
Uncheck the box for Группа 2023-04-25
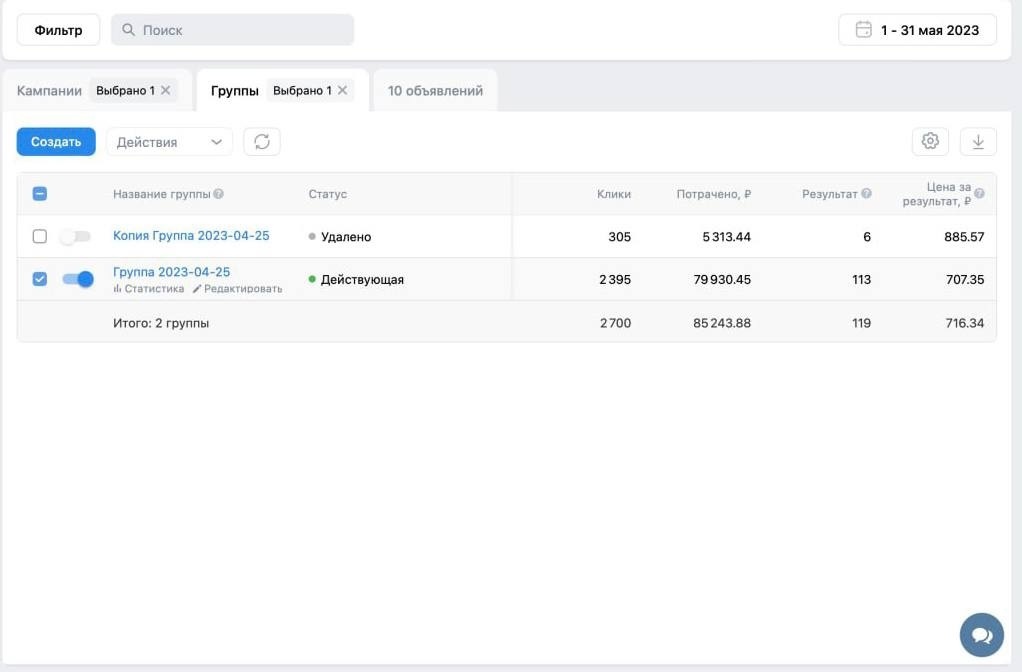coord(40,279)
